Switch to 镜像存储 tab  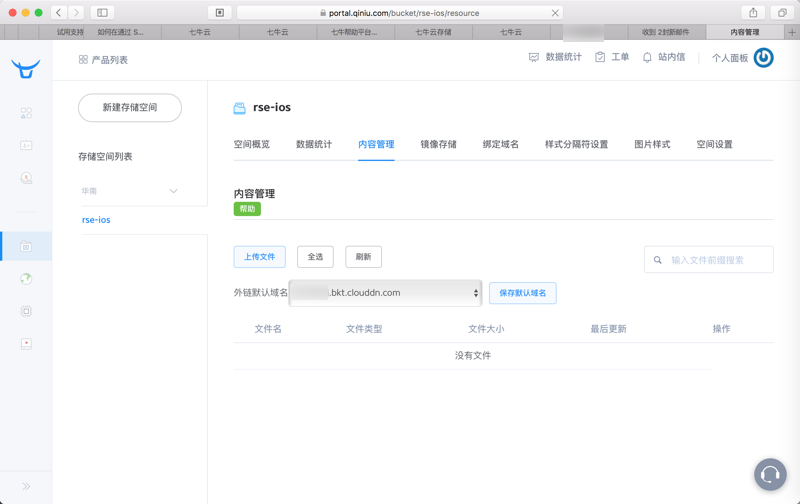point(438,144)
